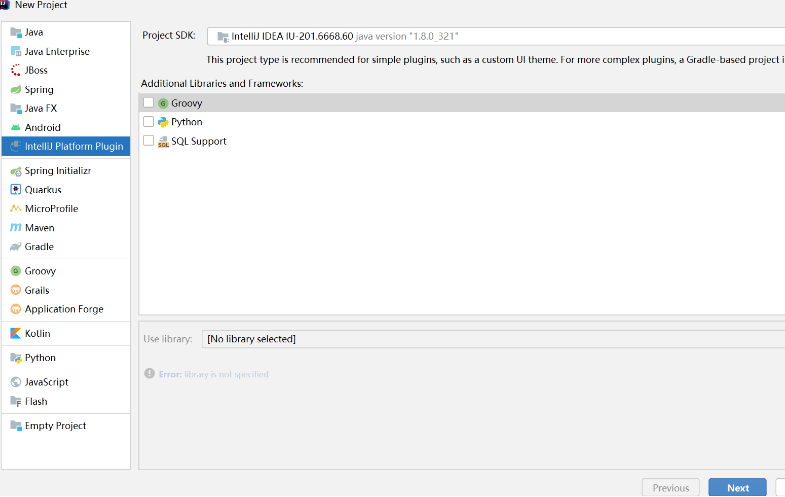Screen dimensions: 785x497
Task: Click the Kotlin logo icon
Action: coord(16,334)
